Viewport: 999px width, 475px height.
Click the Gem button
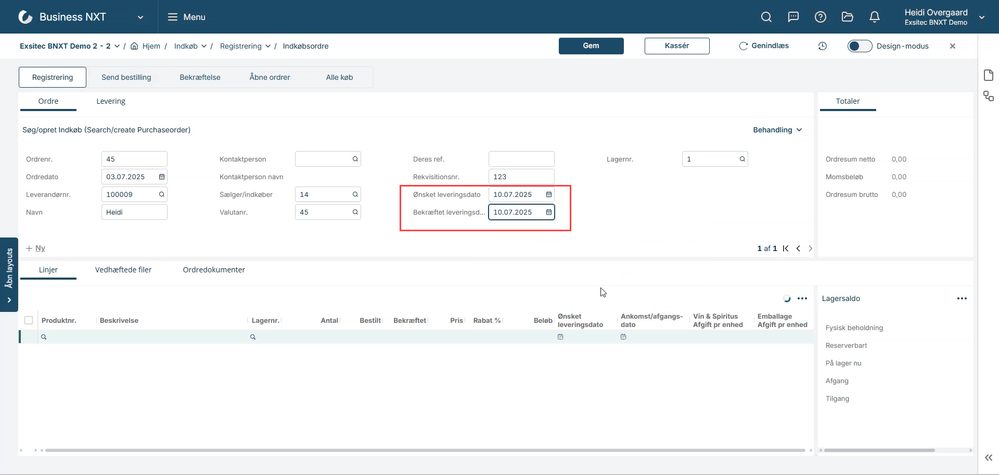(591, 46)
